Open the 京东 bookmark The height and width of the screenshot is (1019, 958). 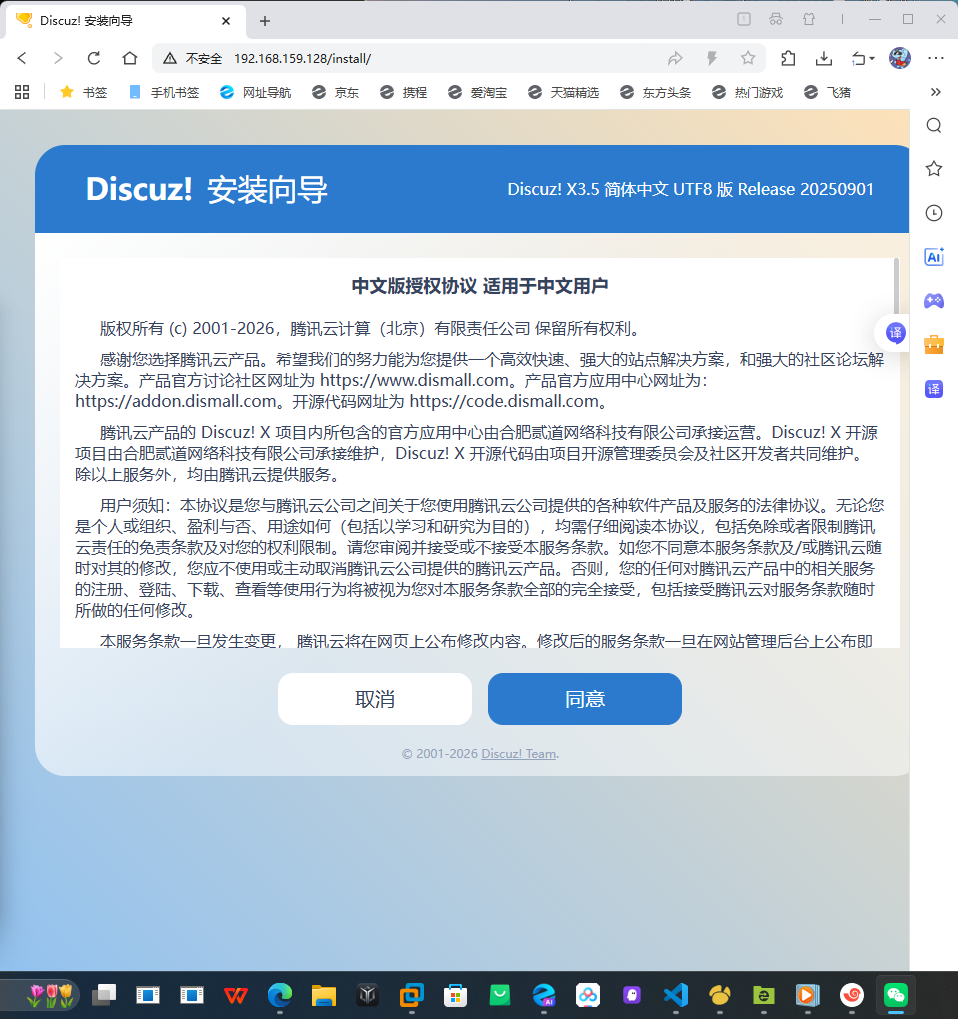click(335, 92)
